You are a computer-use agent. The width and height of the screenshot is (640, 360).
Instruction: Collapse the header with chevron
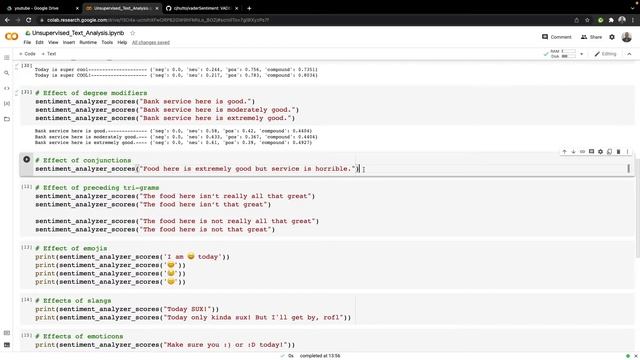click(x=629, y=54)
